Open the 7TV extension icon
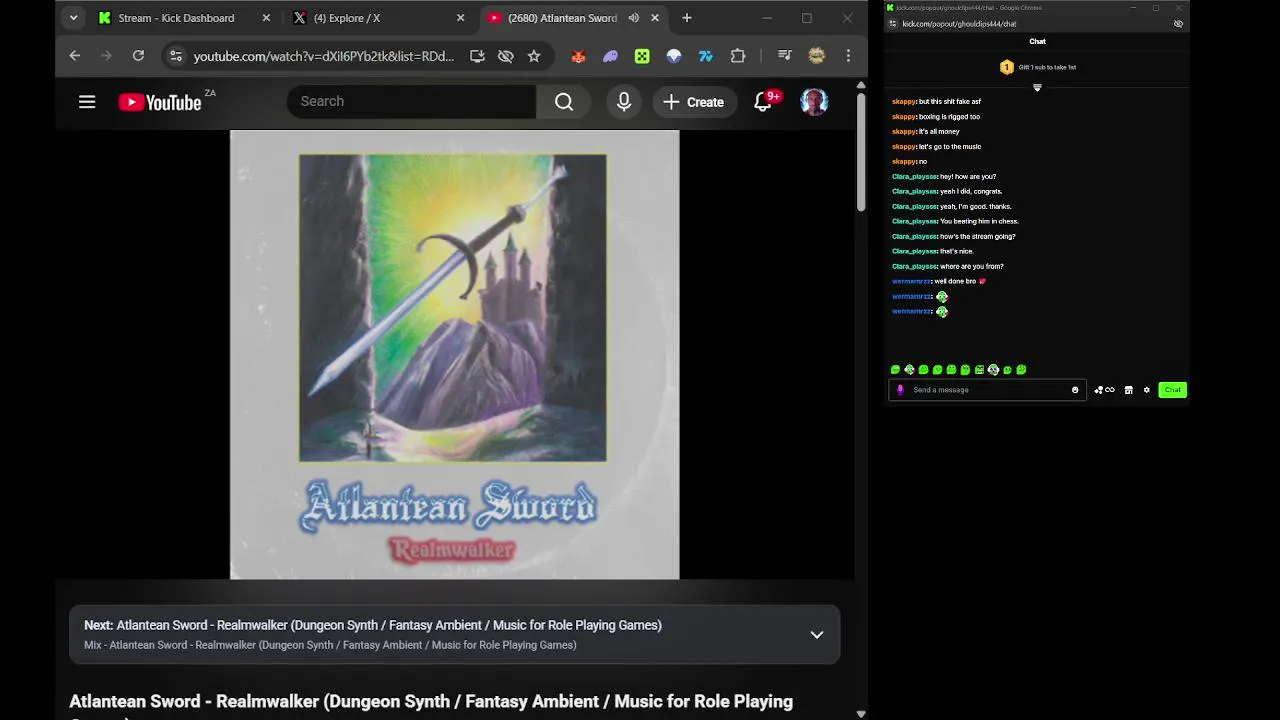This screenshot has height=720, width=1280. [x=706, y=56]
